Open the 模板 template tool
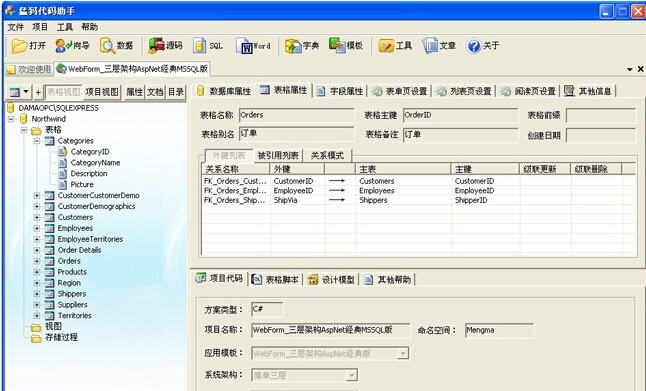 coord(346,46)
